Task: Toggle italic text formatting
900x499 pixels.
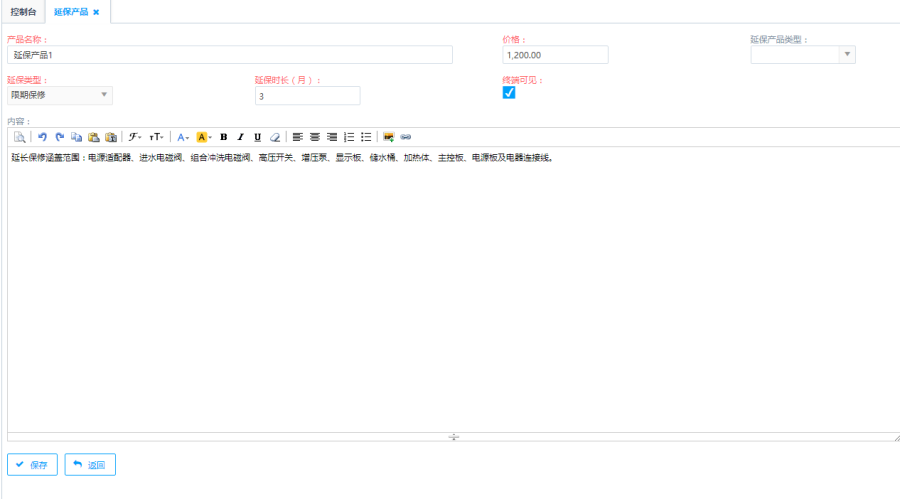Action: (x=240, y=137)
